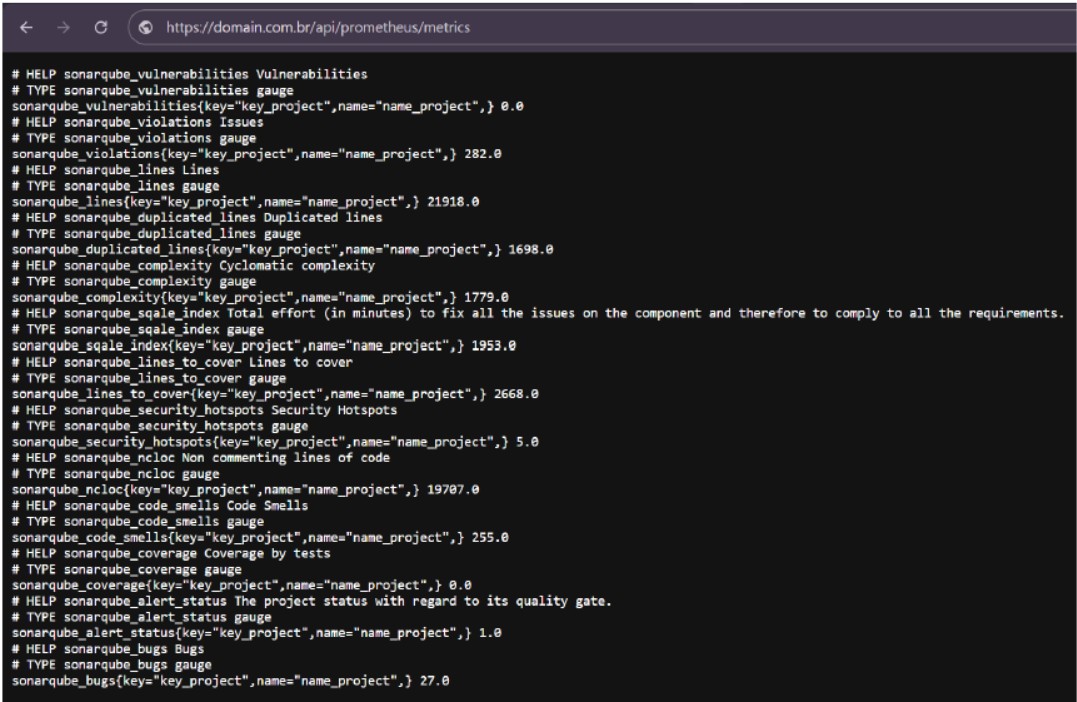Image resolution: width=1077 pixels, height=702 pixels.
Task: Click the sonarqube_coverage 0.0 metric line
Action: tap(241, 585)
